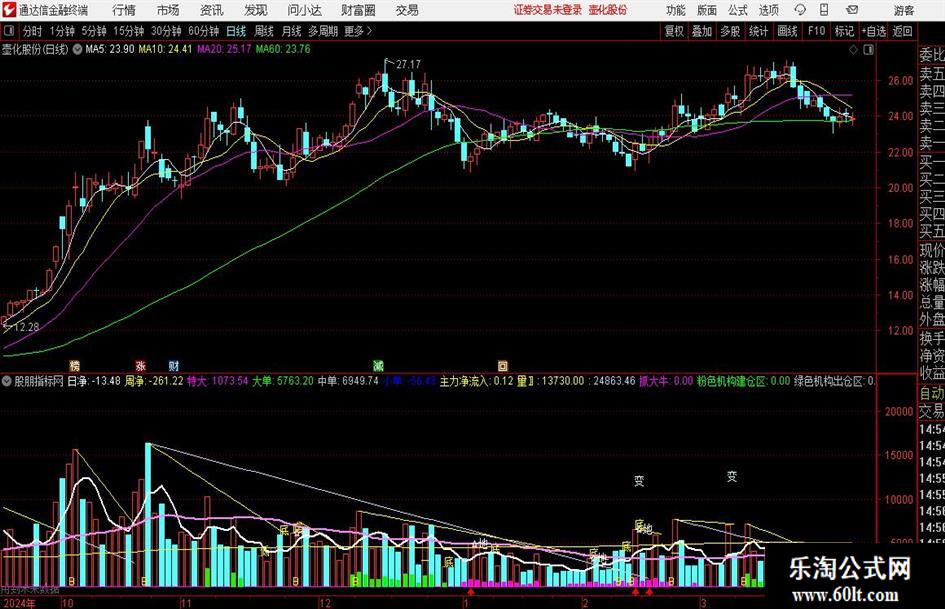This screenshot has height=609, width=945.
Task: Switch to the 5分钟 period tab
Action: 94,31
